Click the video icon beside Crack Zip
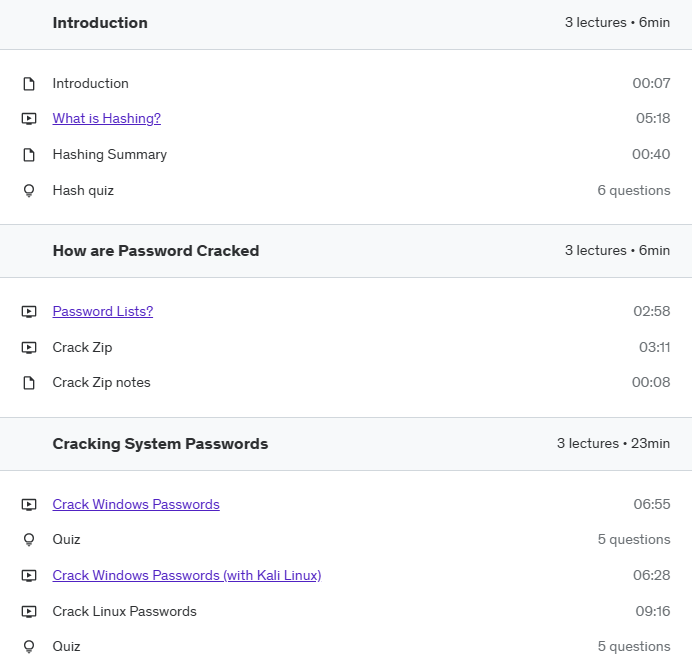Image resolution: width=692 pixels, height=667 pixels. click(x=29, y=347)
